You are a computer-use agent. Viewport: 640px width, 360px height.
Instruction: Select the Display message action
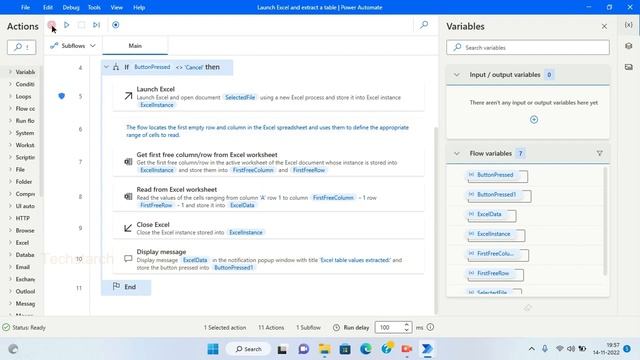tap(269, 260)
